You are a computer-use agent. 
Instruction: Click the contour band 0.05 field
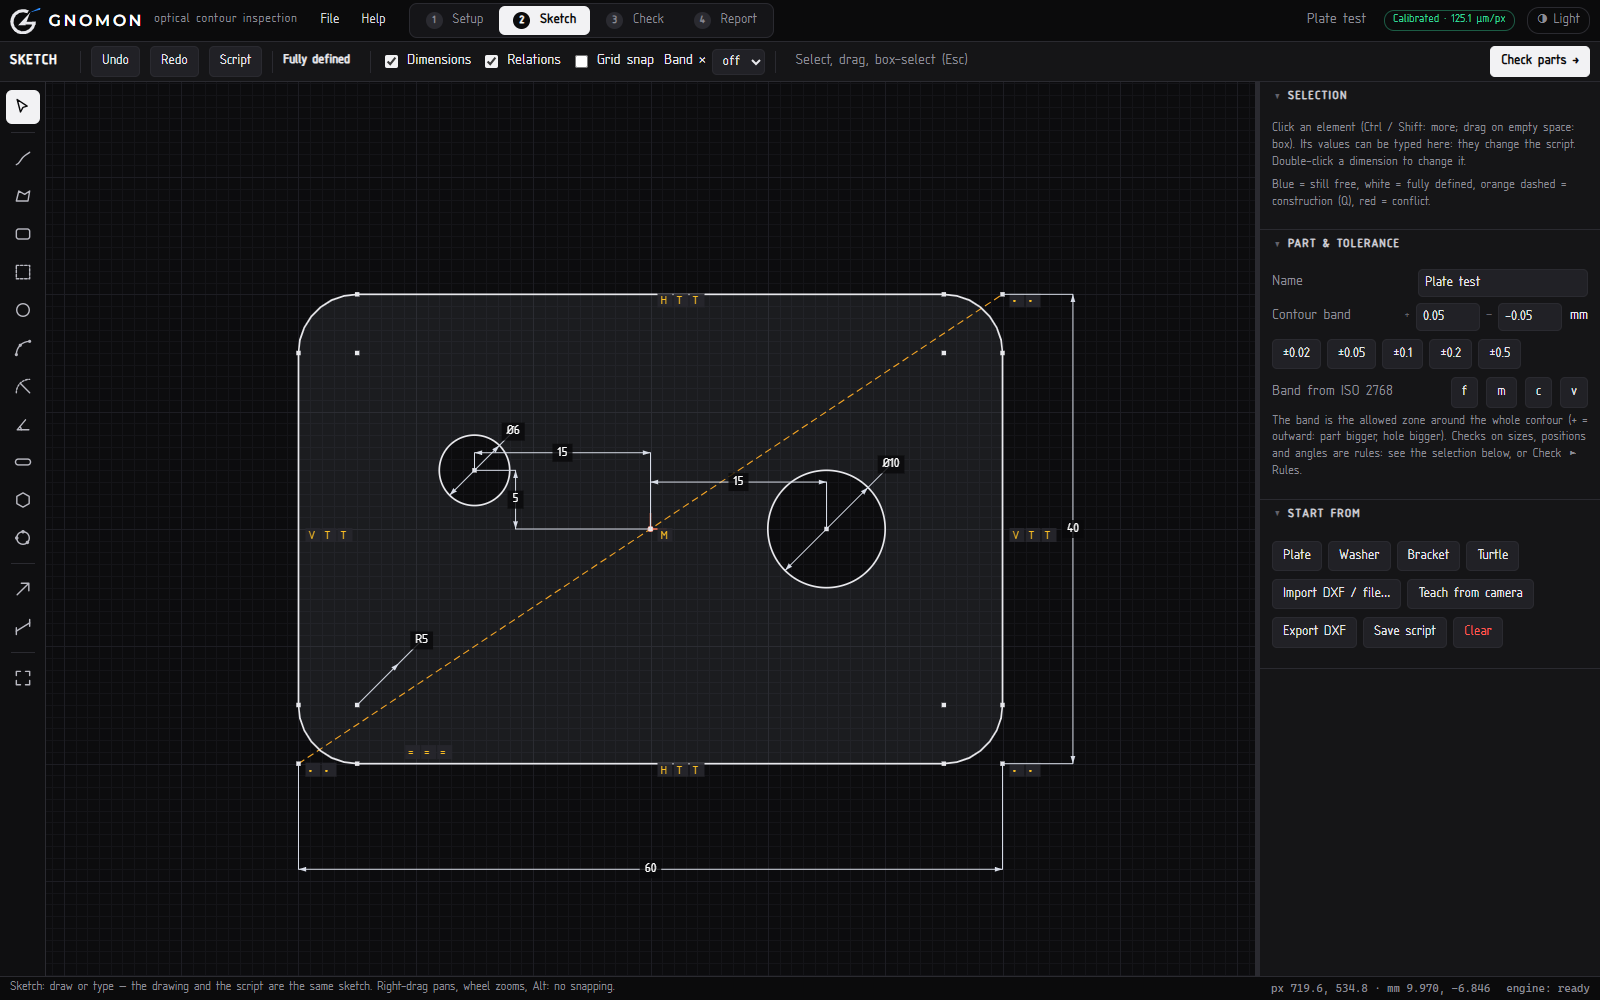click(x=1448, y=316)
